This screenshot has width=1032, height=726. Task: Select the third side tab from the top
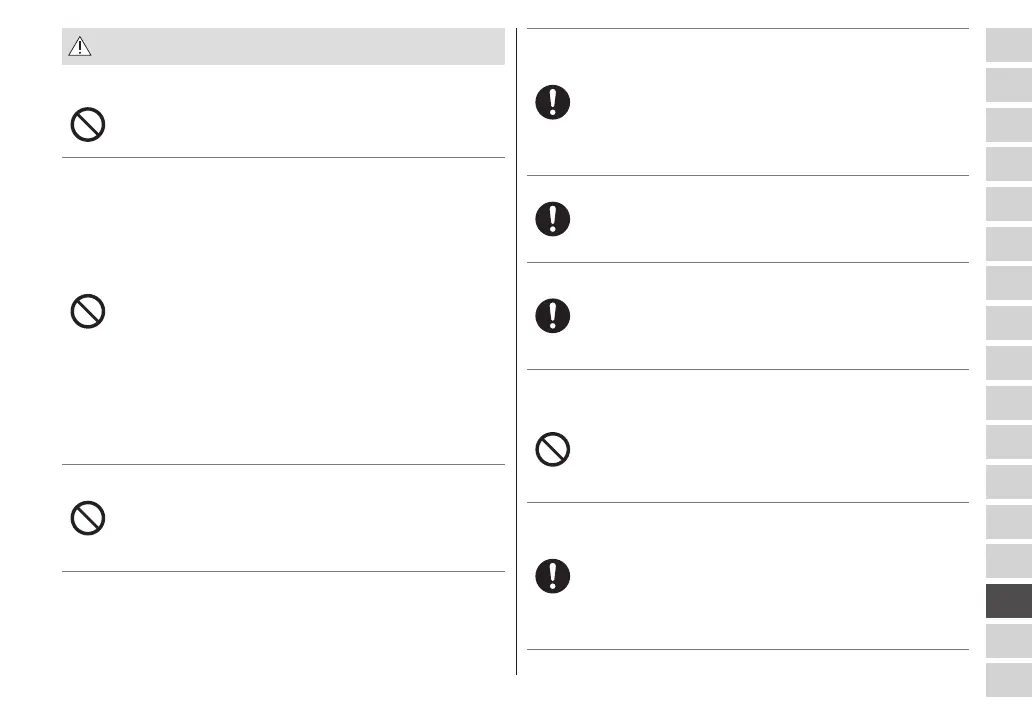pos(1008,125)
